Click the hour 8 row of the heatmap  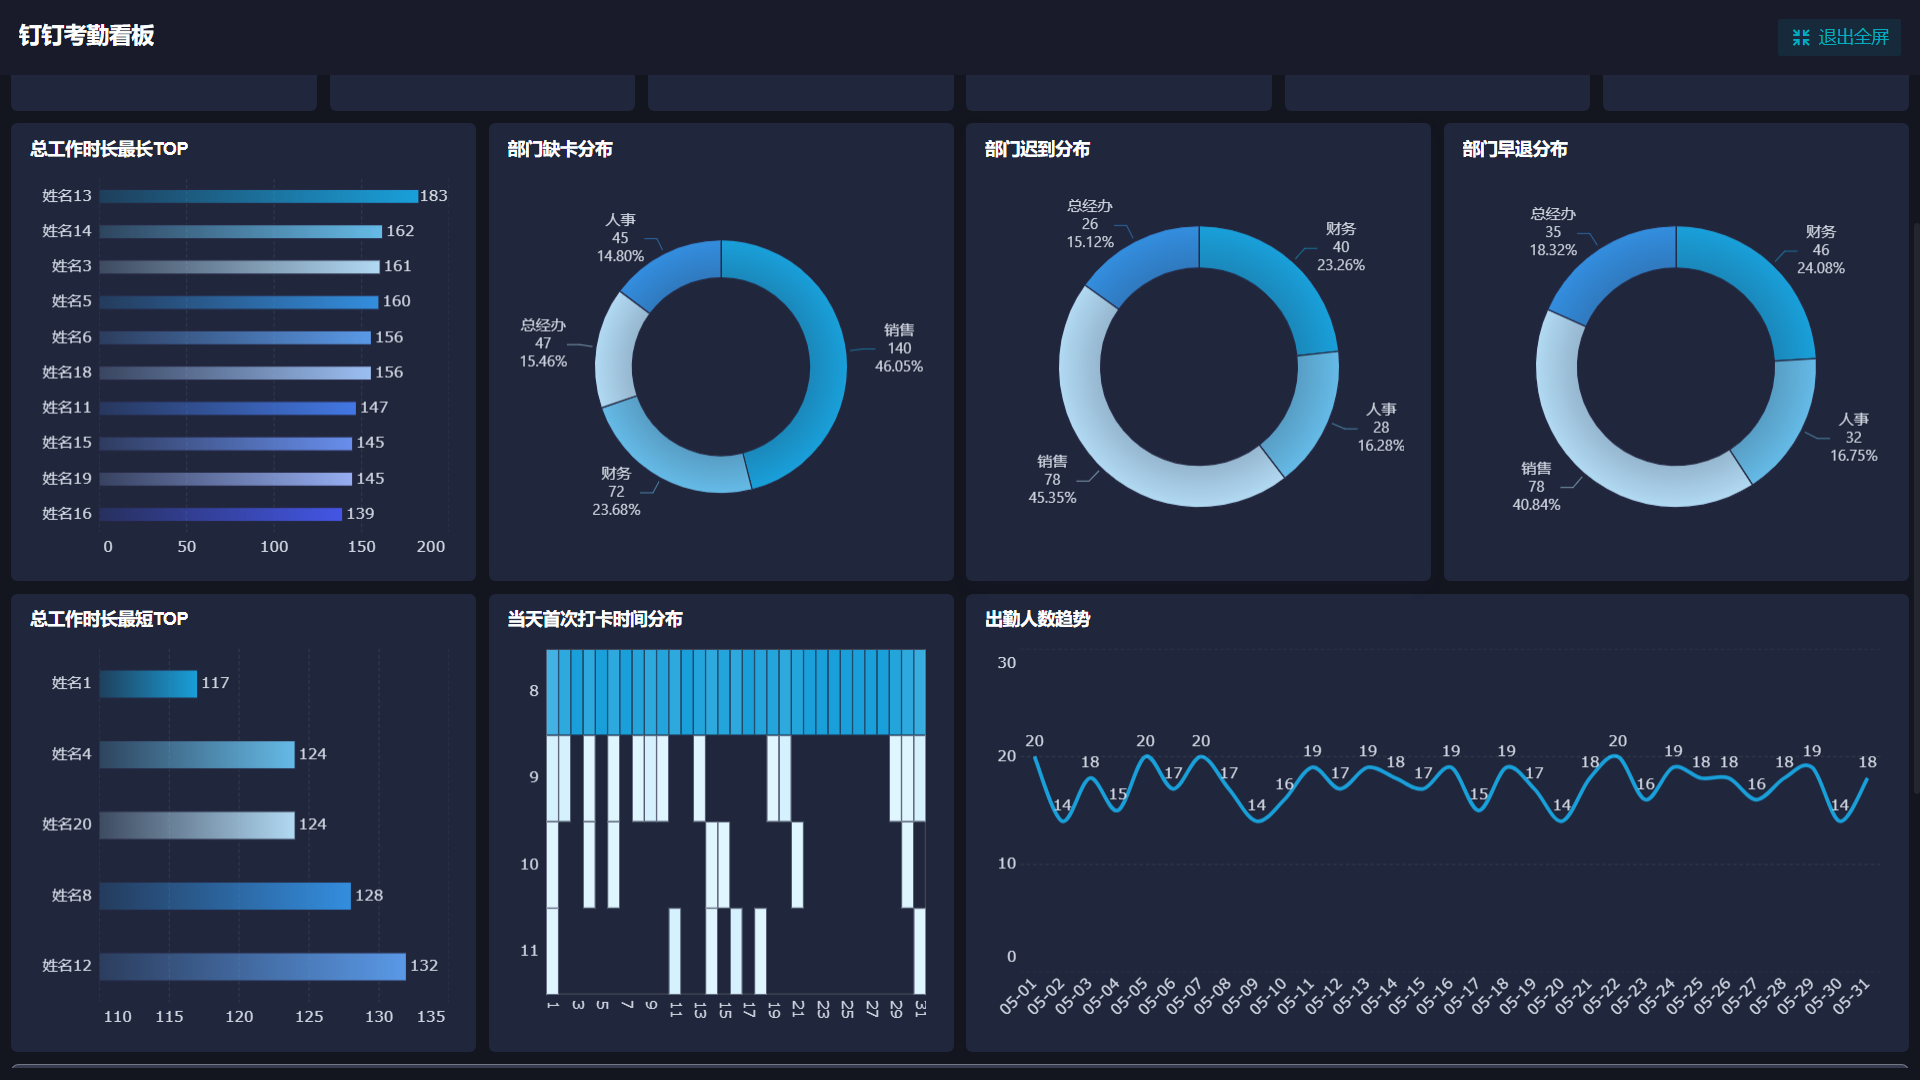(x=736, y=692)
